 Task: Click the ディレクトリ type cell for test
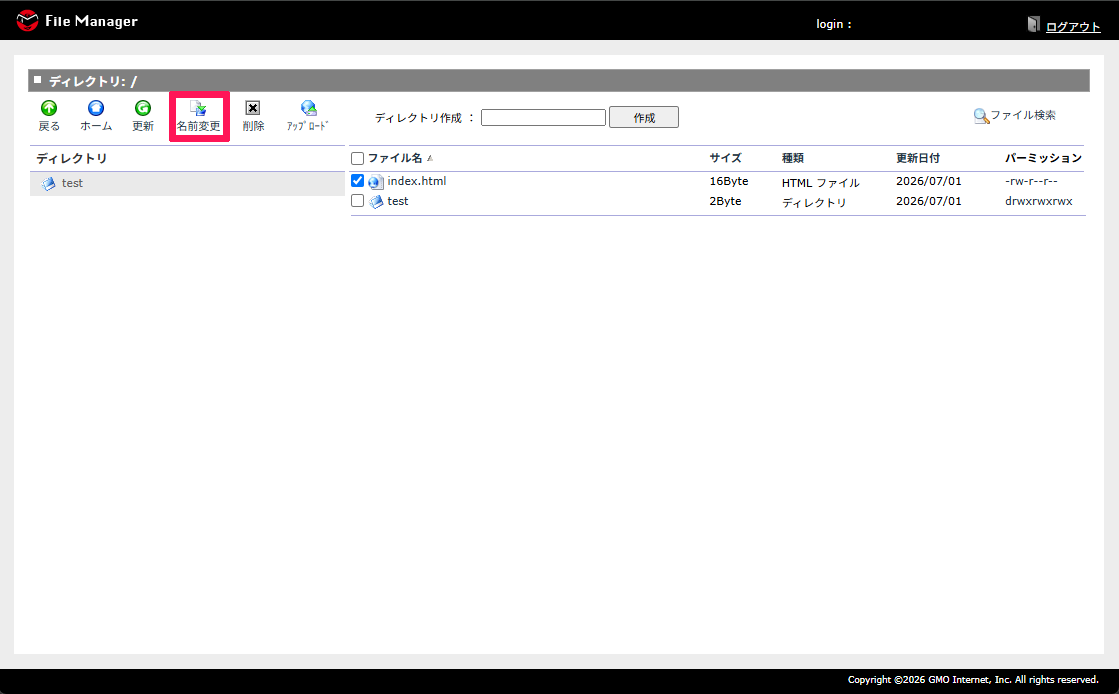pyautogui.click(x=814, y=203)
